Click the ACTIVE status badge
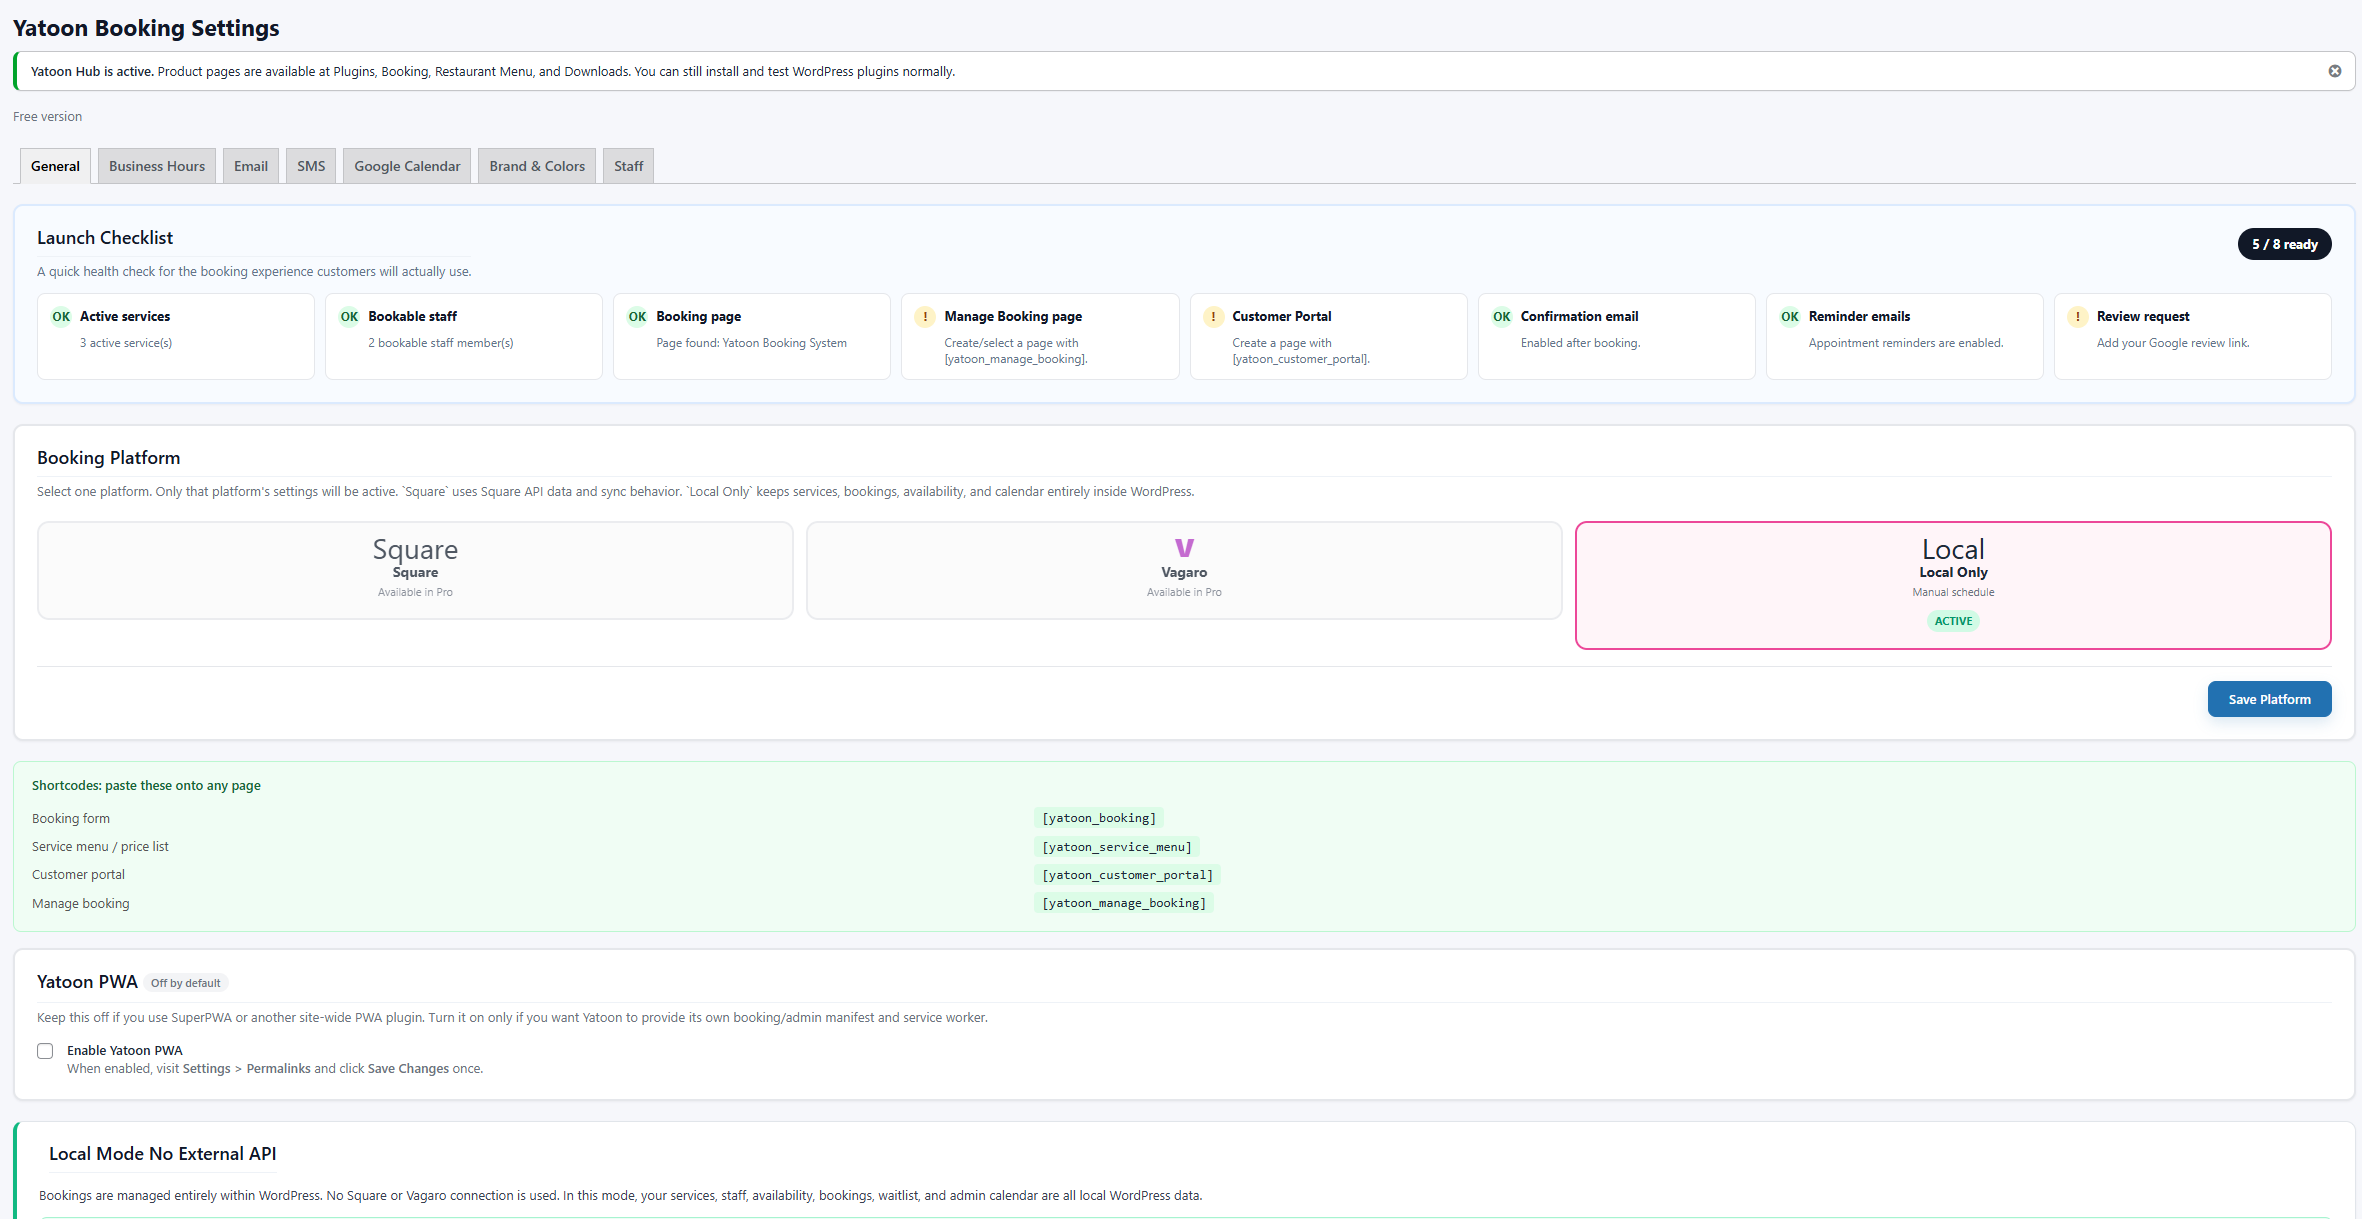The height and width of the screenshot is (1219, 2362). click(1953, 621)
